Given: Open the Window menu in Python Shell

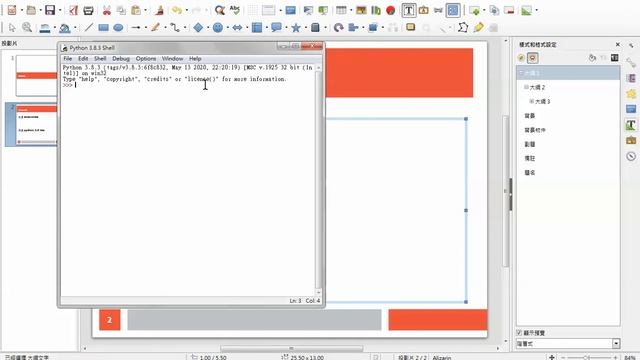Looking at the screenshot, I should click(172, 59).
